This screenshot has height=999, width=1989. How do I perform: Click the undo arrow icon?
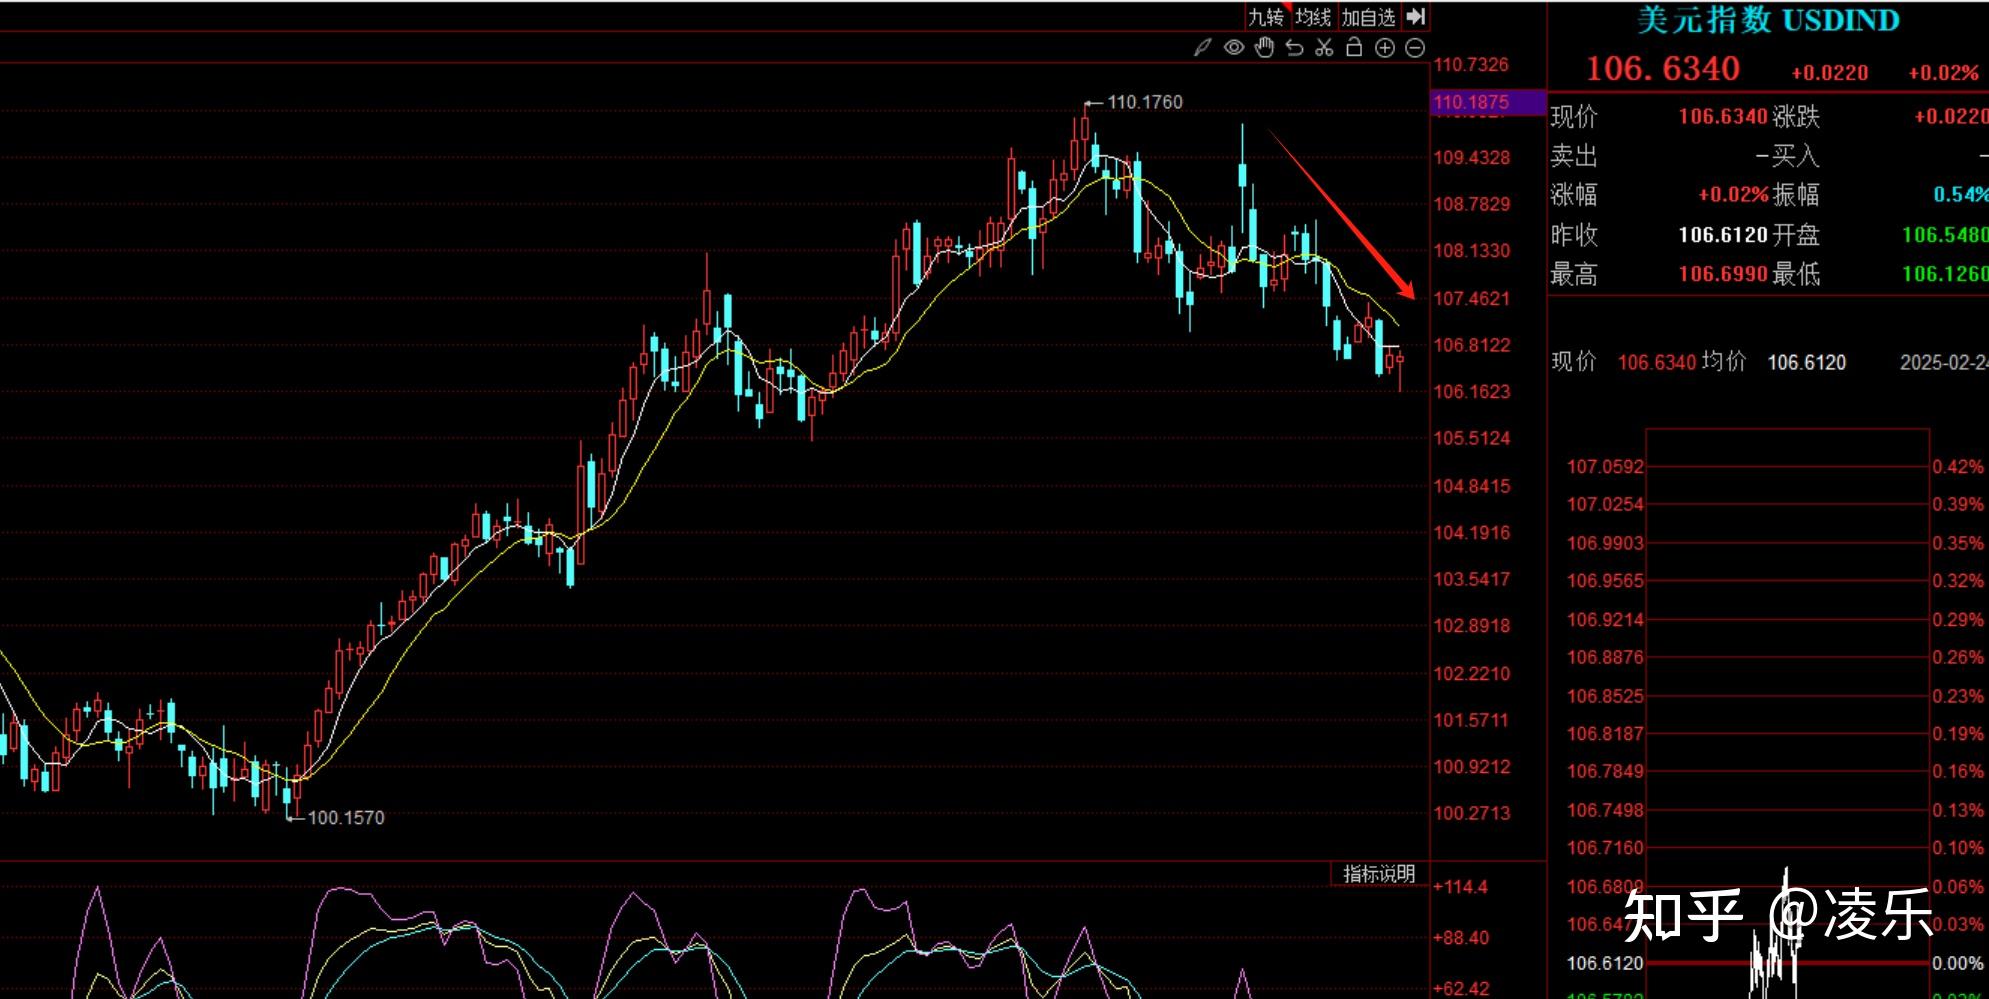[1294, 47]
